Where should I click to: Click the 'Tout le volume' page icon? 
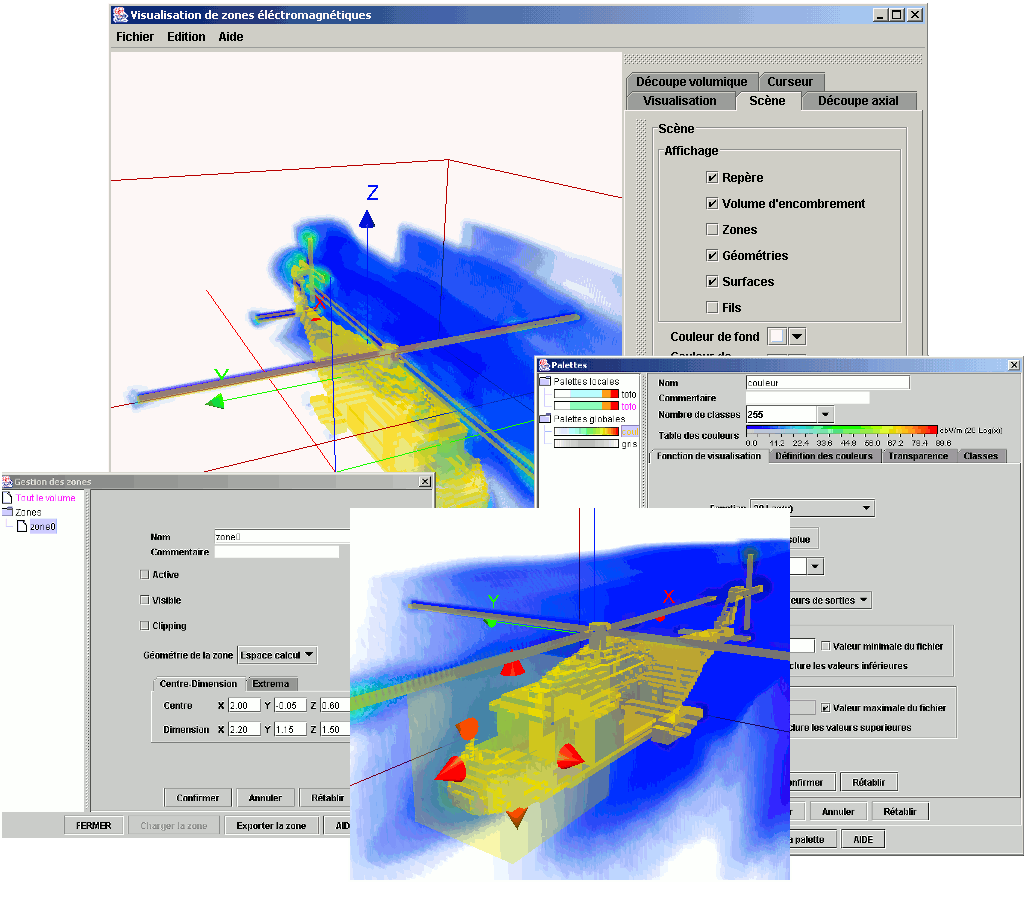[x=8, y=497]
